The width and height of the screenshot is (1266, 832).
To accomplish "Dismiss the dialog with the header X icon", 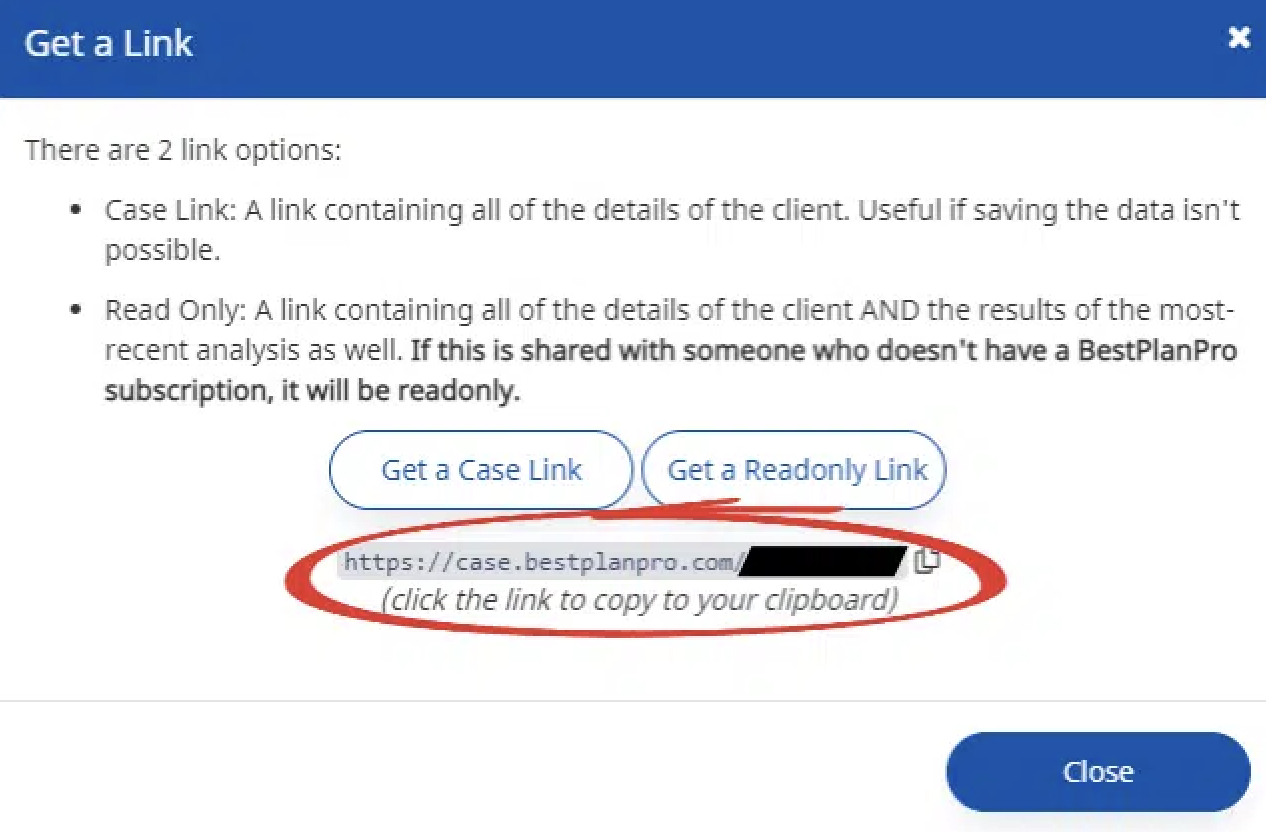I will tap(1239, 38).
